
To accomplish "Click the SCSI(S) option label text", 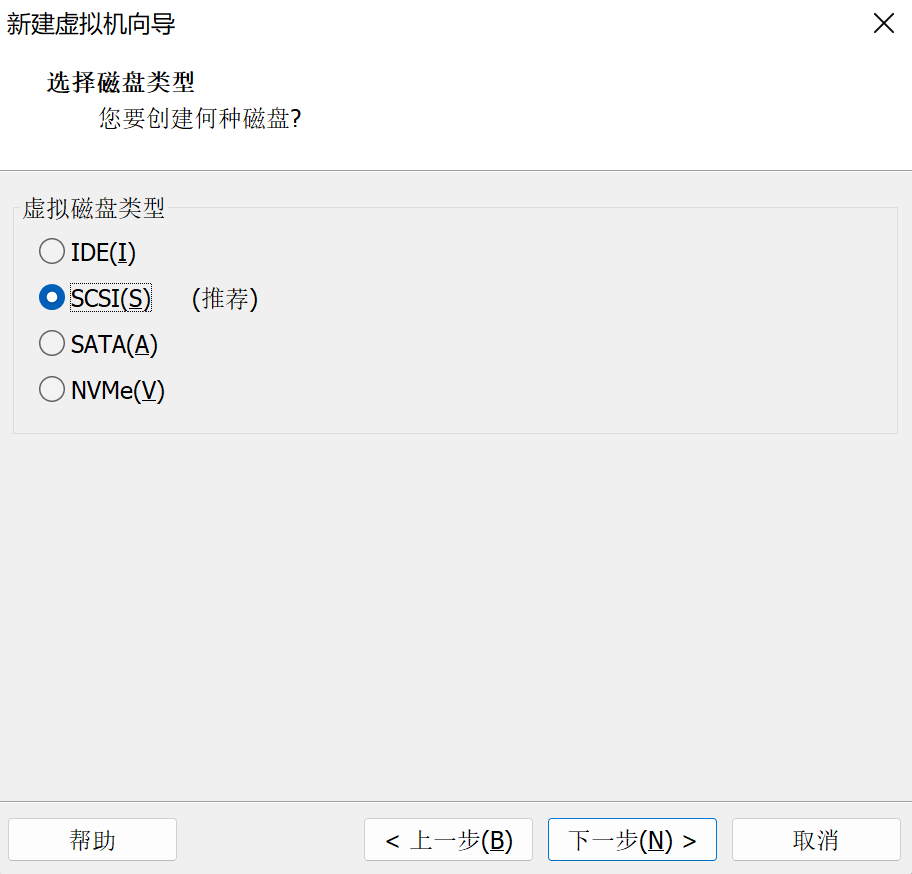I will click(111, 298).
